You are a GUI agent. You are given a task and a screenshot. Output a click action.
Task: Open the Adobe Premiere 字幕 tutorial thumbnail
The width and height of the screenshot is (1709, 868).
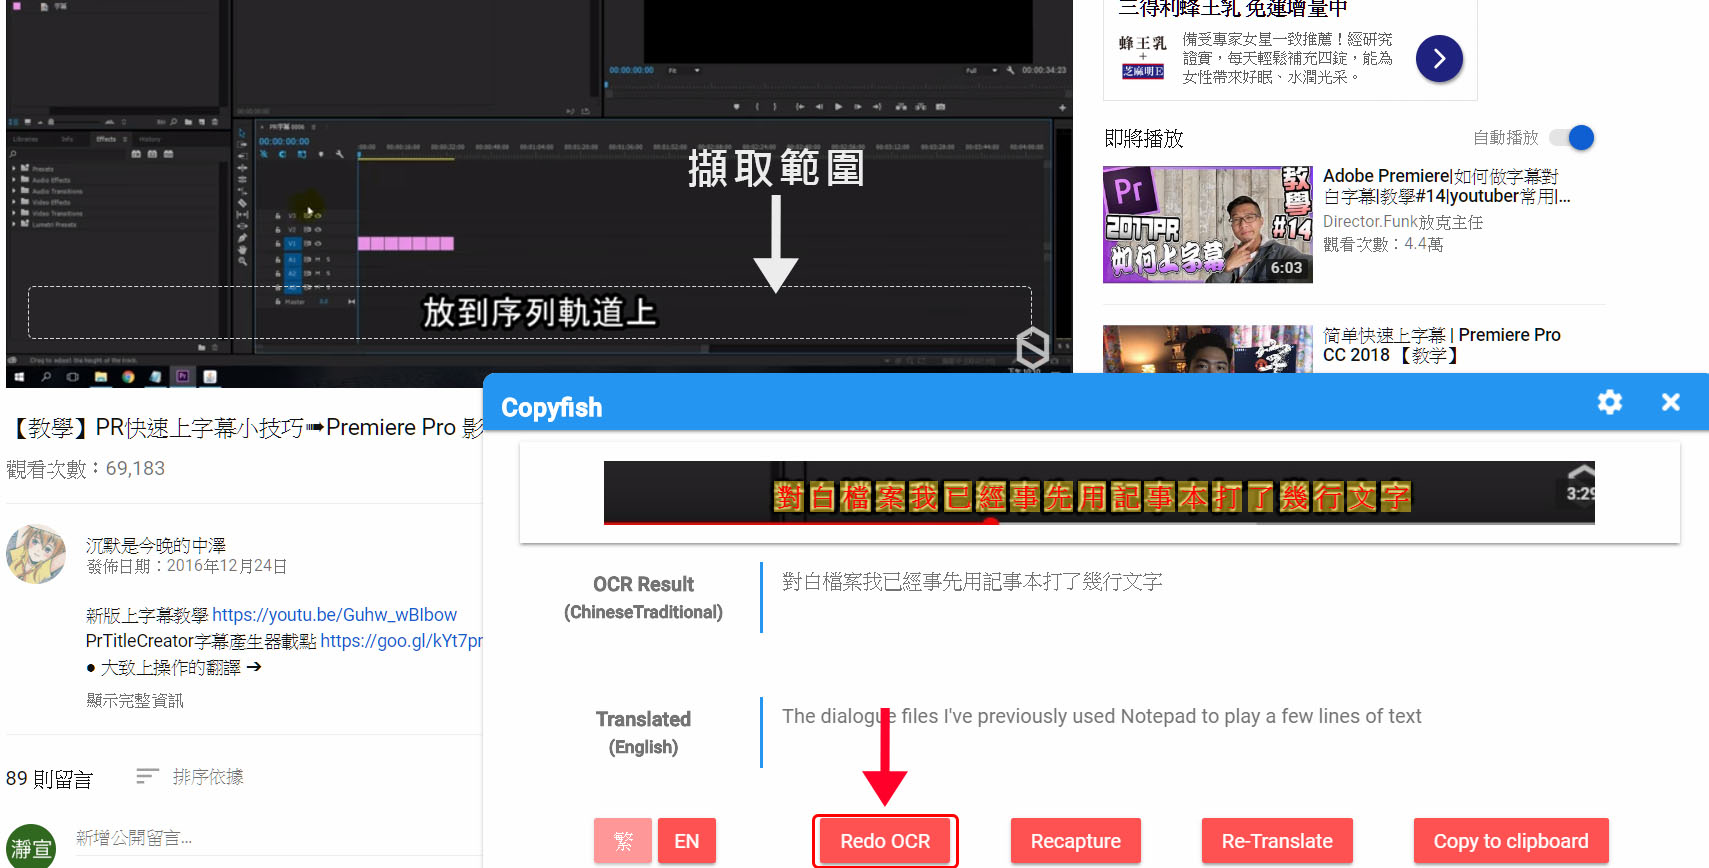[1208, 224]
